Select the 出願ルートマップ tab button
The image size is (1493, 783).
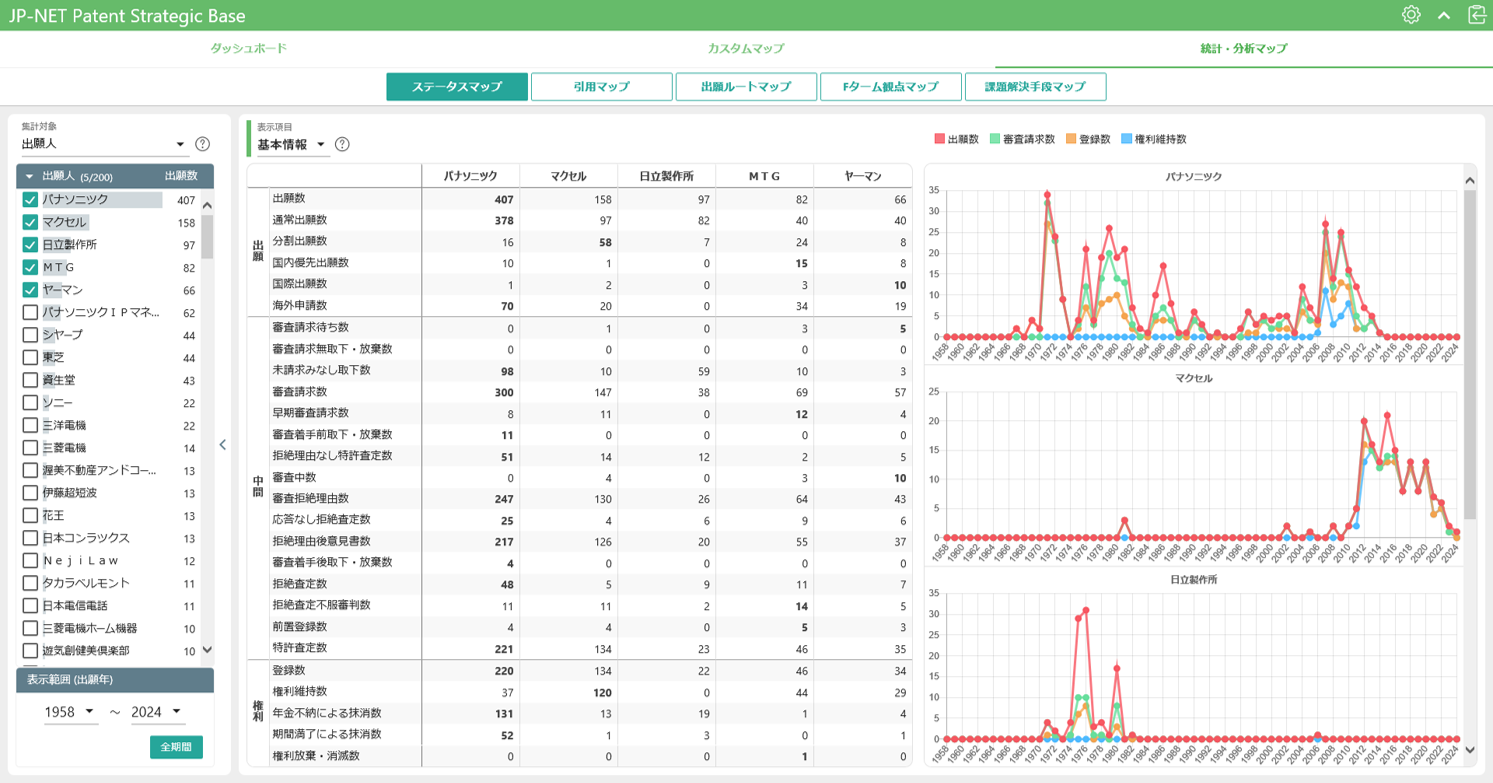pyautogui.click(x=746, y=87)
